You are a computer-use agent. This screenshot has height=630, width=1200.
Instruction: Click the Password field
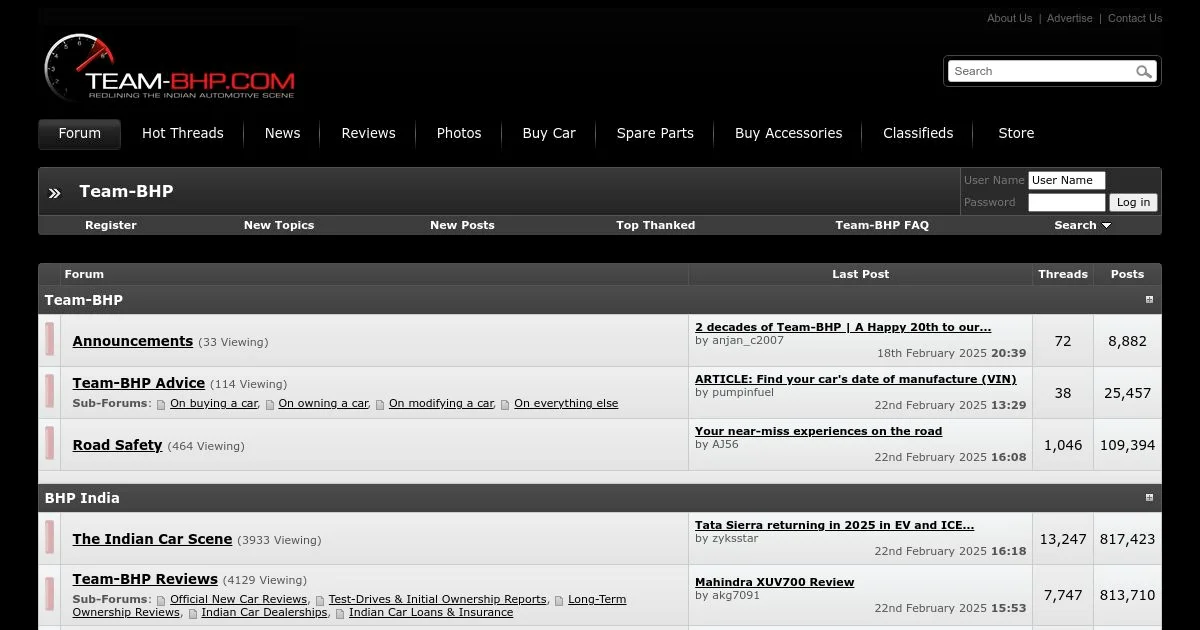[x=1066, y=203]
